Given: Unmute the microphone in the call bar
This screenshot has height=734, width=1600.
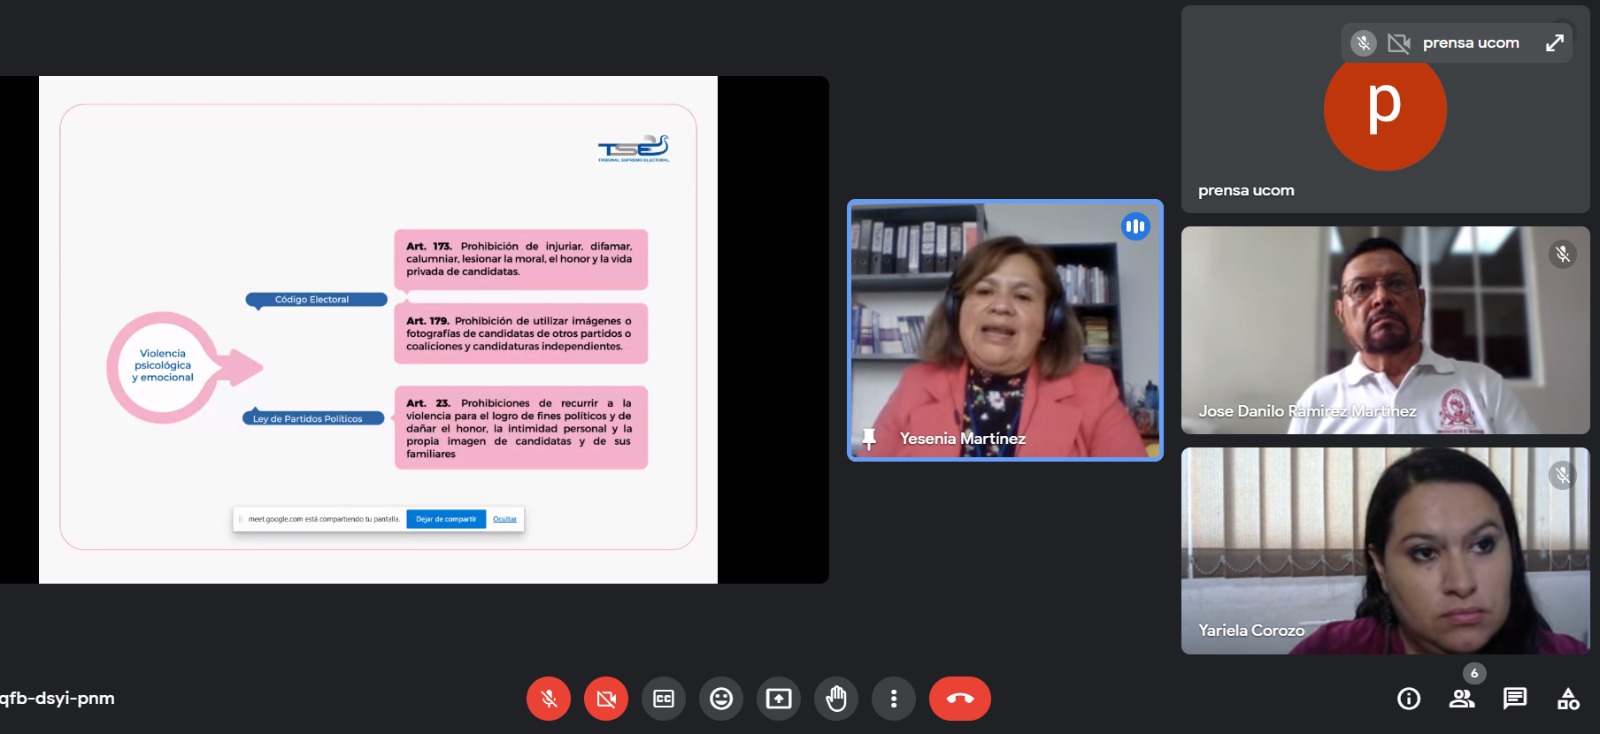Looking at the screenshot, I should [x=548, y=699].
